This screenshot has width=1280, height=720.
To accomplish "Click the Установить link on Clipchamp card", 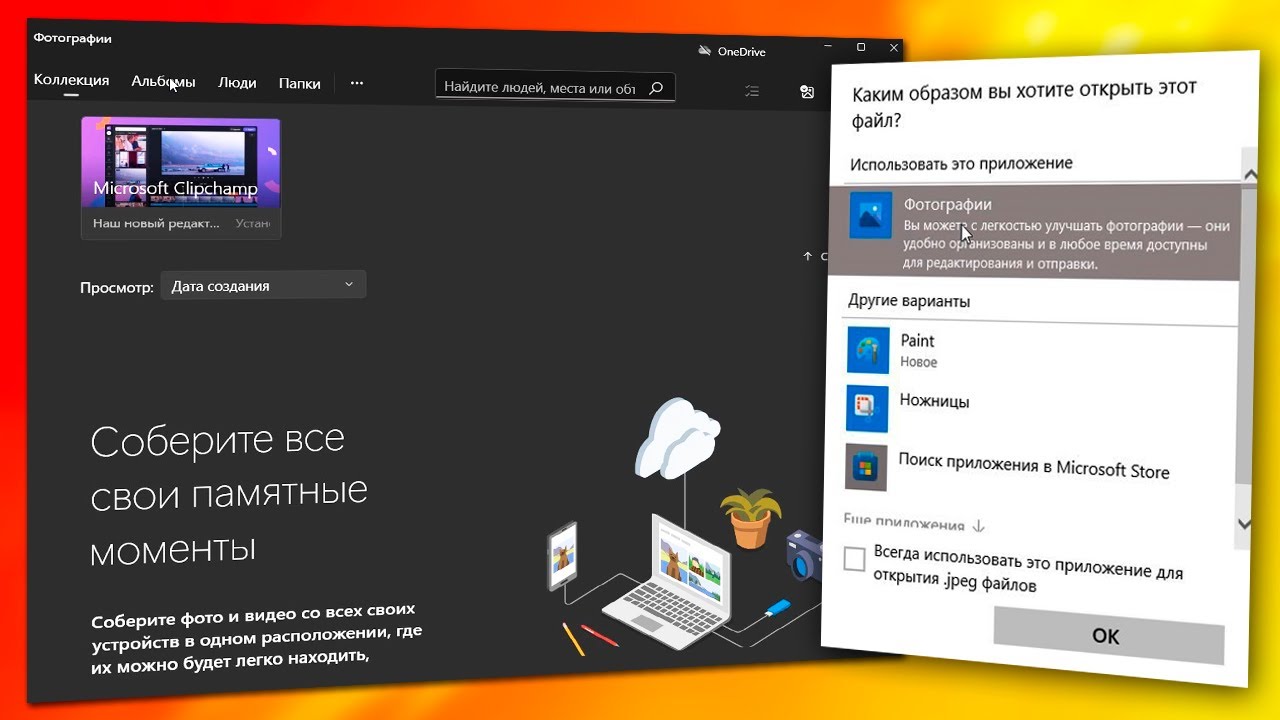I will click(253, 224).
